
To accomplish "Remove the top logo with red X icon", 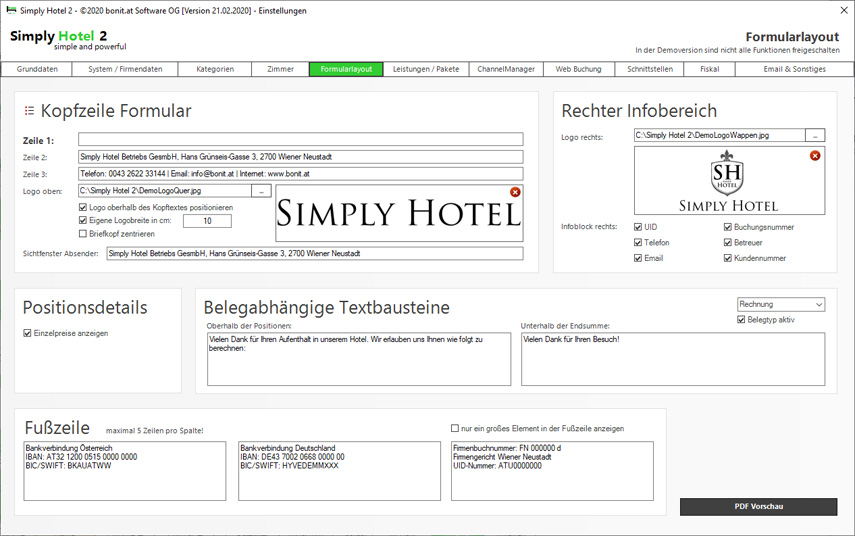I will [515, 192].
